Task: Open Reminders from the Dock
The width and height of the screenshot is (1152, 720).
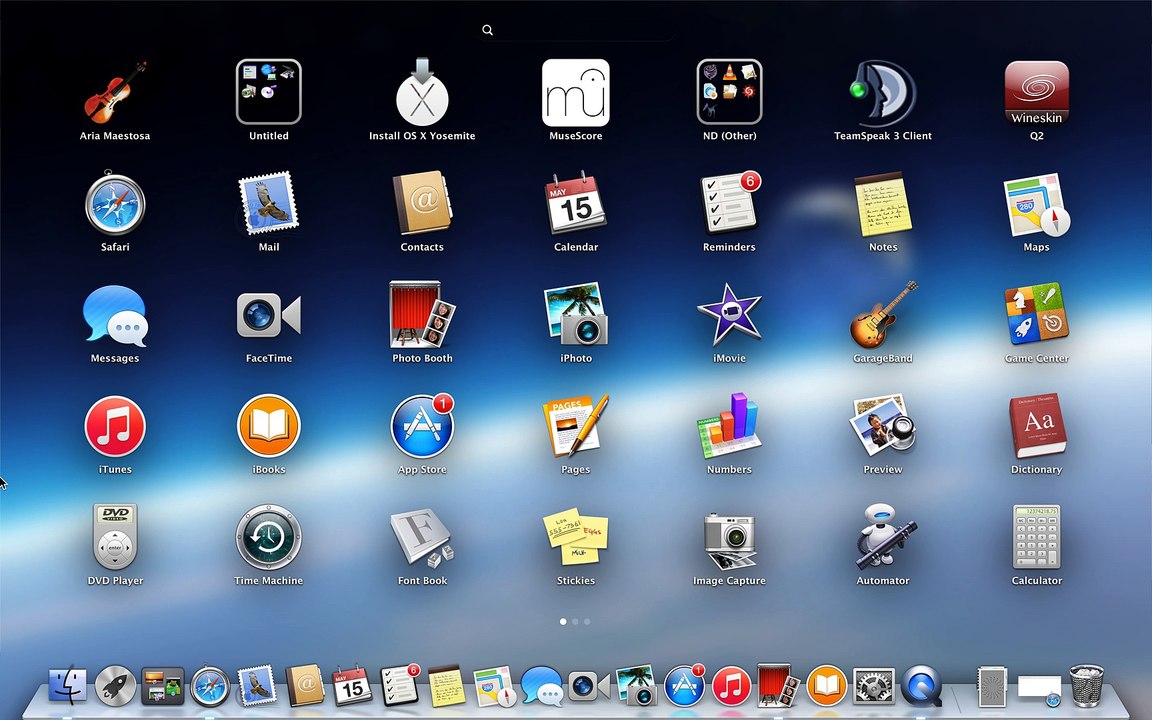Action: click(x=400, y=685)
